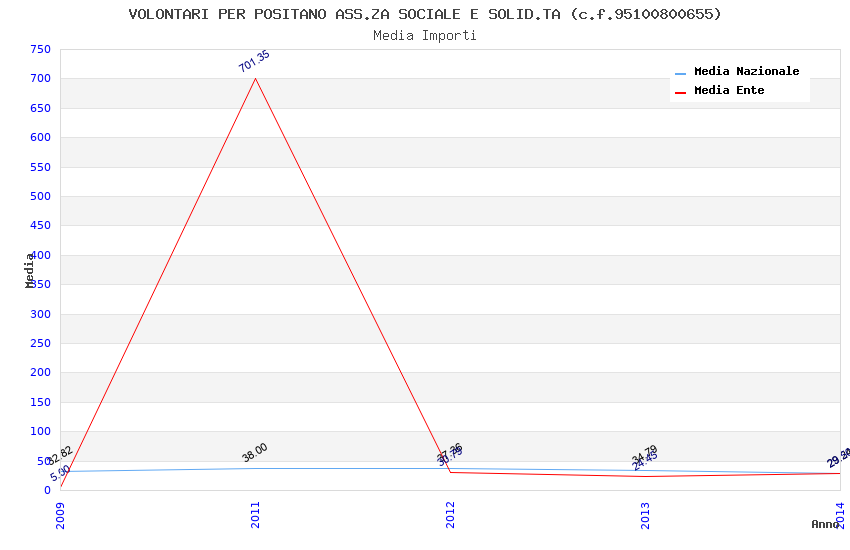
Task: Click the 2009 x-axis label
Action: click(x=60, y=515)
